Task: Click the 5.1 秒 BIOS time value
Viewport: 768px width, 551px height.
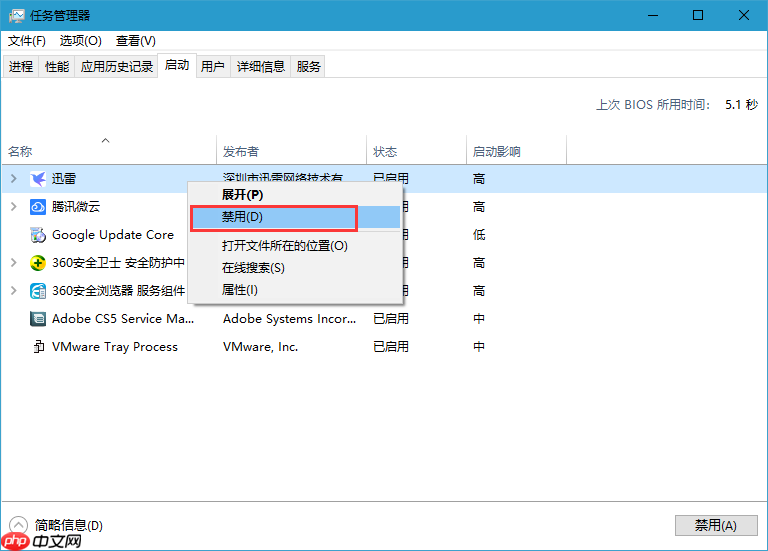Action: pyautogui.click(x=742, y=104)
